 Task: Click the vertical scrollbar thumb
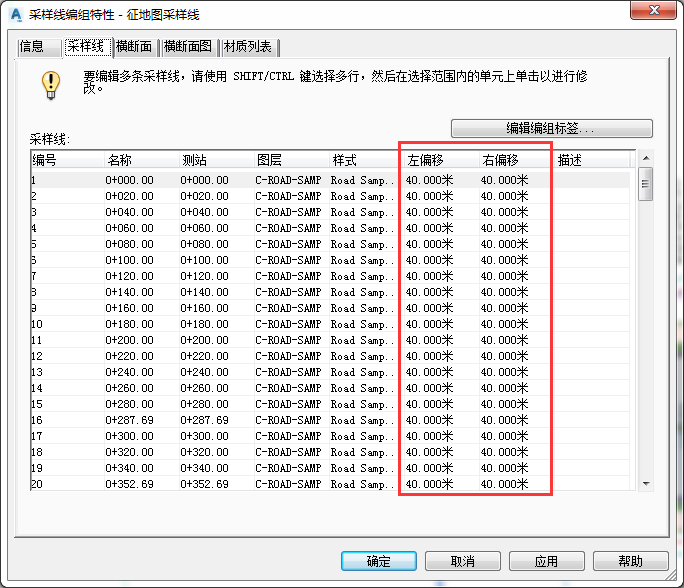pos(645,184)
